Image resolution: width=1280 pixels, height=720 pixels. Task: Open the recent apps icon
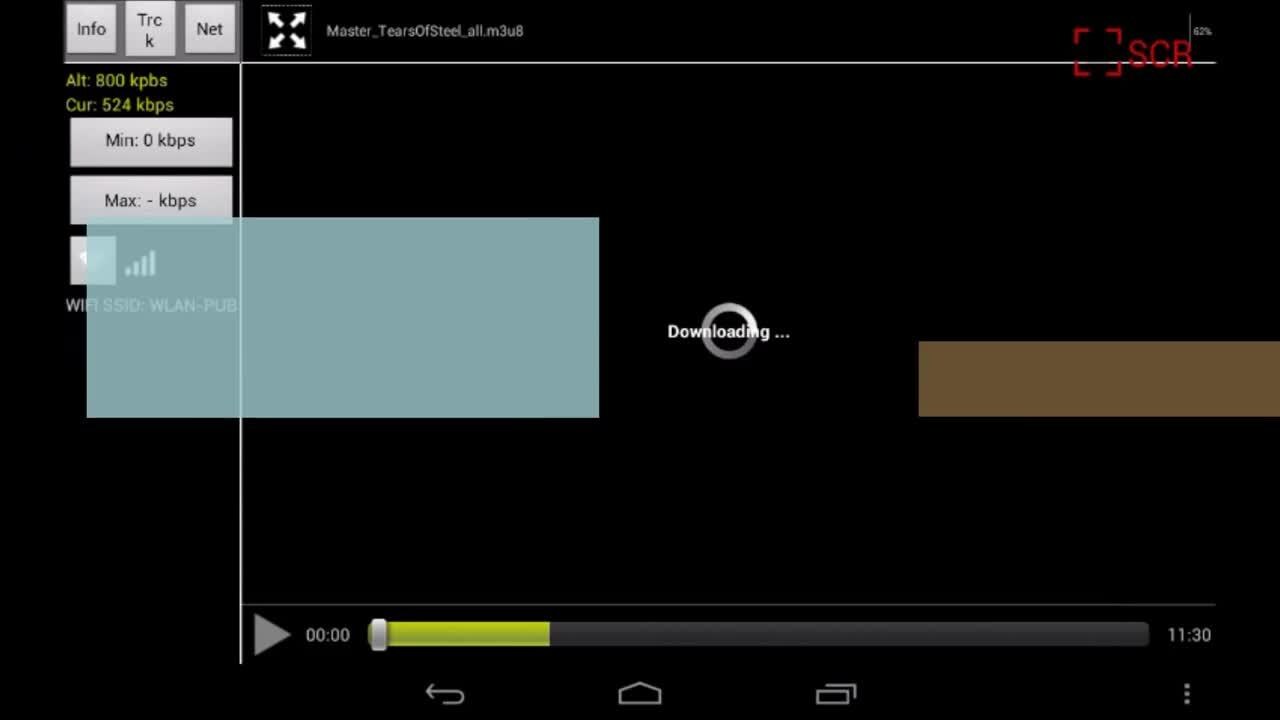click(836, 693)
